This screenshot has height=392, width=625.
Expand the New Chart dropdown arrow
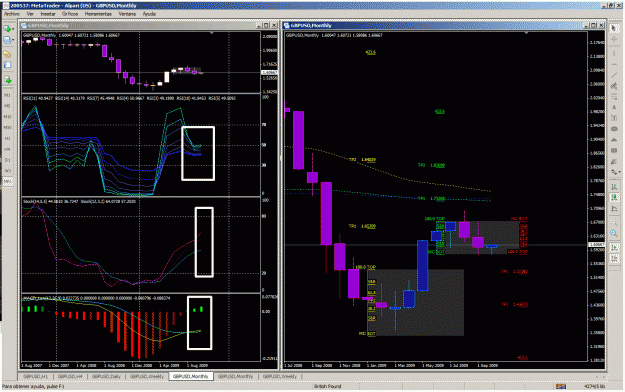[x=13, y=29]
